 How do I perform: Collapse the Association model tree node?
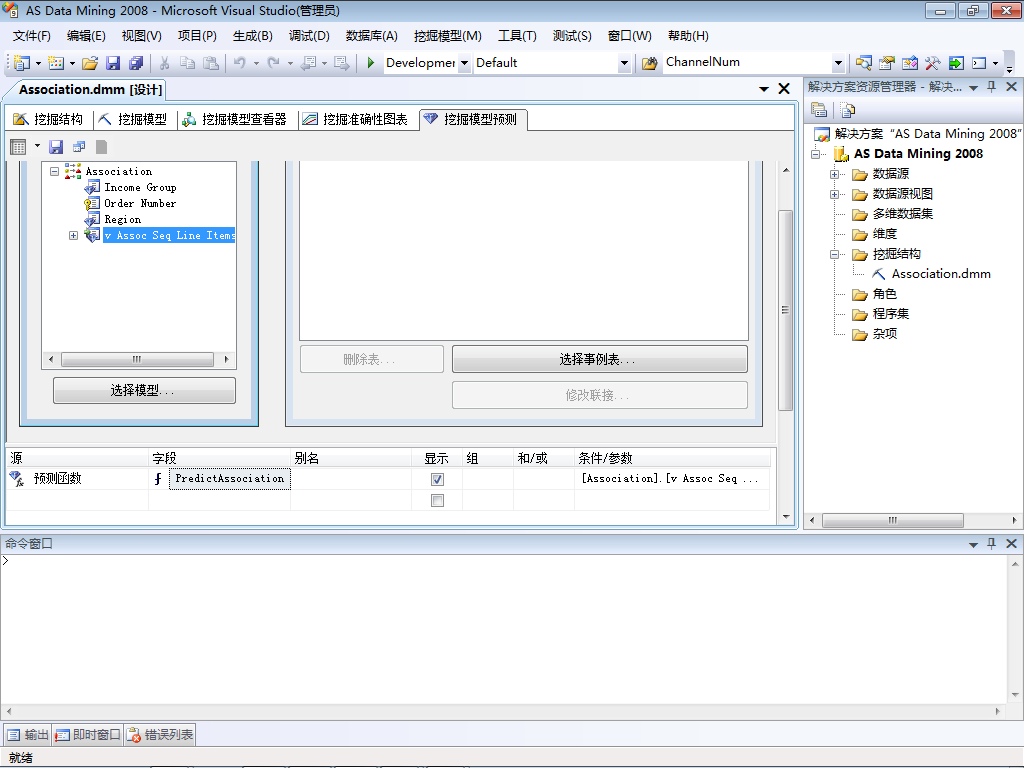pyautogui.click(x=55, y=171)
